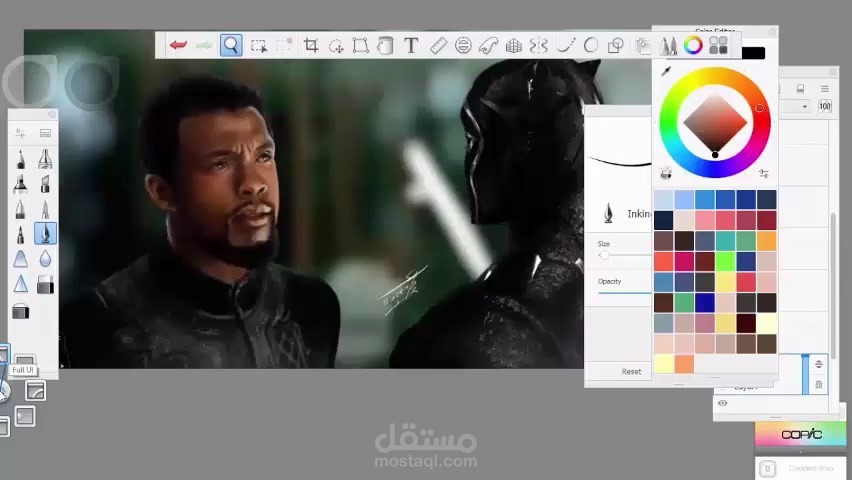The height and width of the screenshot is (480, 852).
Task: Enable the Steady Stroke tool
Action: point(565,46)
